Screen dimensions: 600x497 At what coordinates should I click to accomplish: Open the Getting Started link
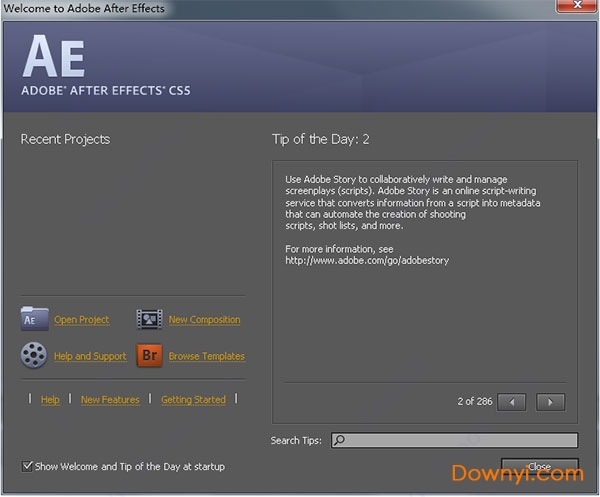point(193,400)
